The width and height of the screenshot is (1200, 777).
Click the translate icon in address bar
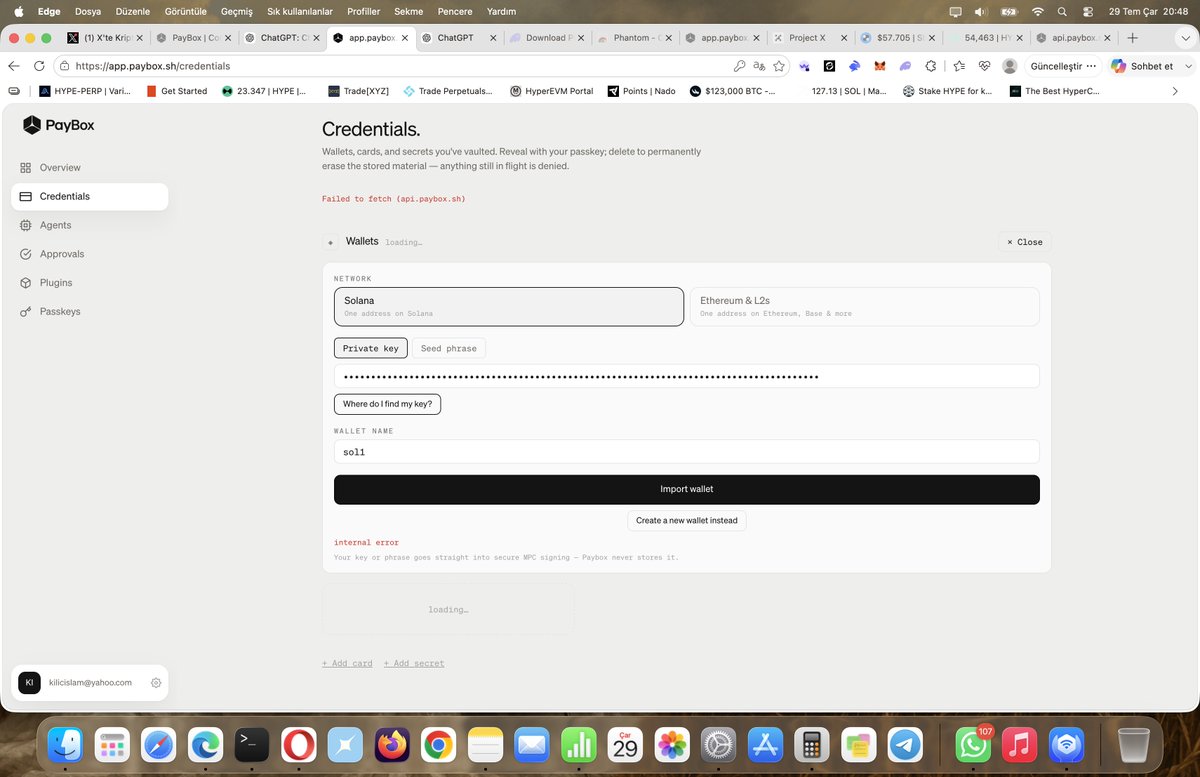point(759,66)
